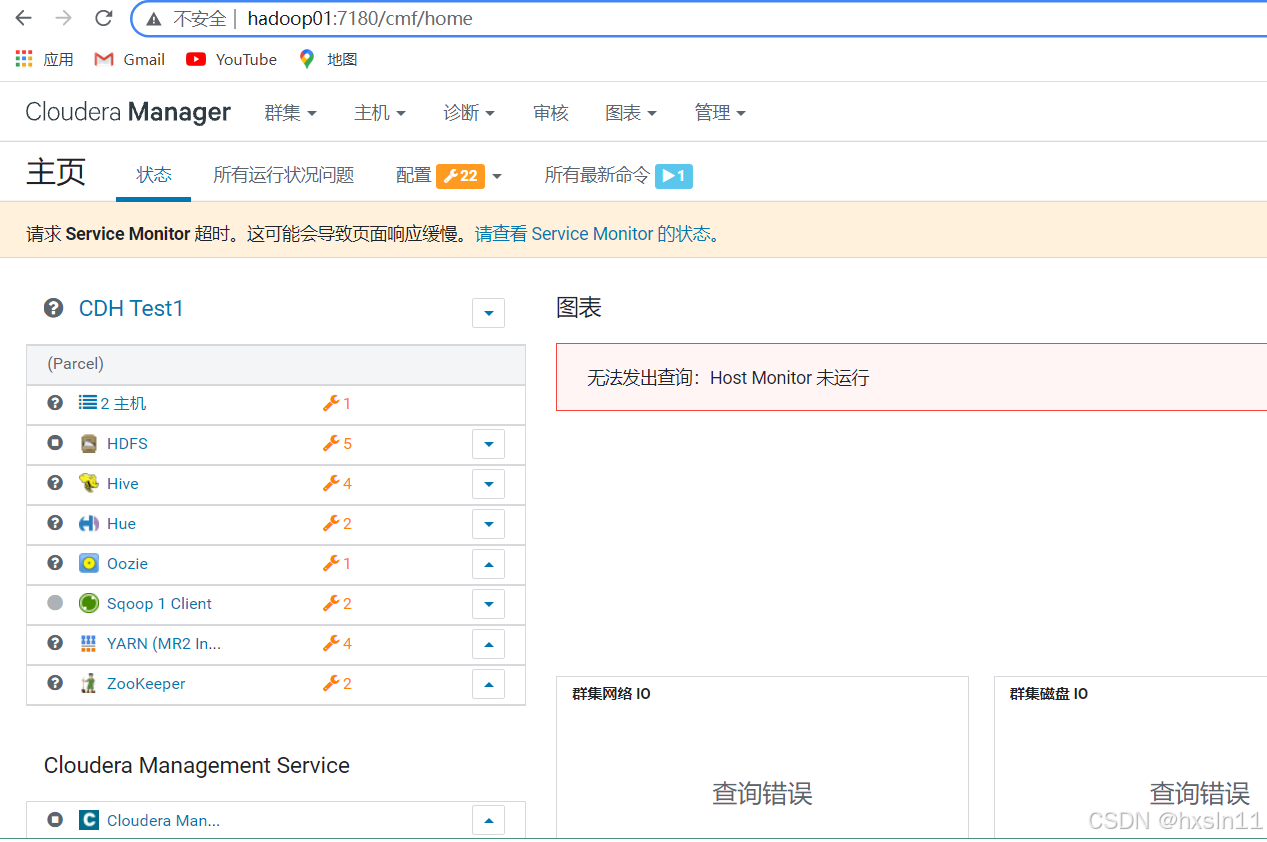Open the 群集 menu
The height and width of the screenshot is (842, 1267).
290,113
